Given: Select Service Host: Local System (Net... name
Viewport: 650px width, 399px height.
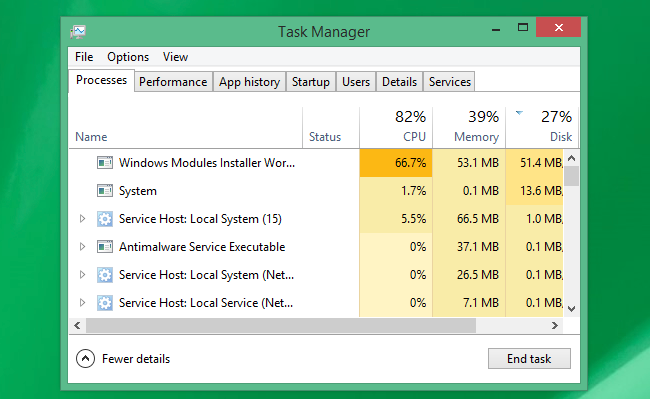Looking at the screenshot, I should click(206, 275).
